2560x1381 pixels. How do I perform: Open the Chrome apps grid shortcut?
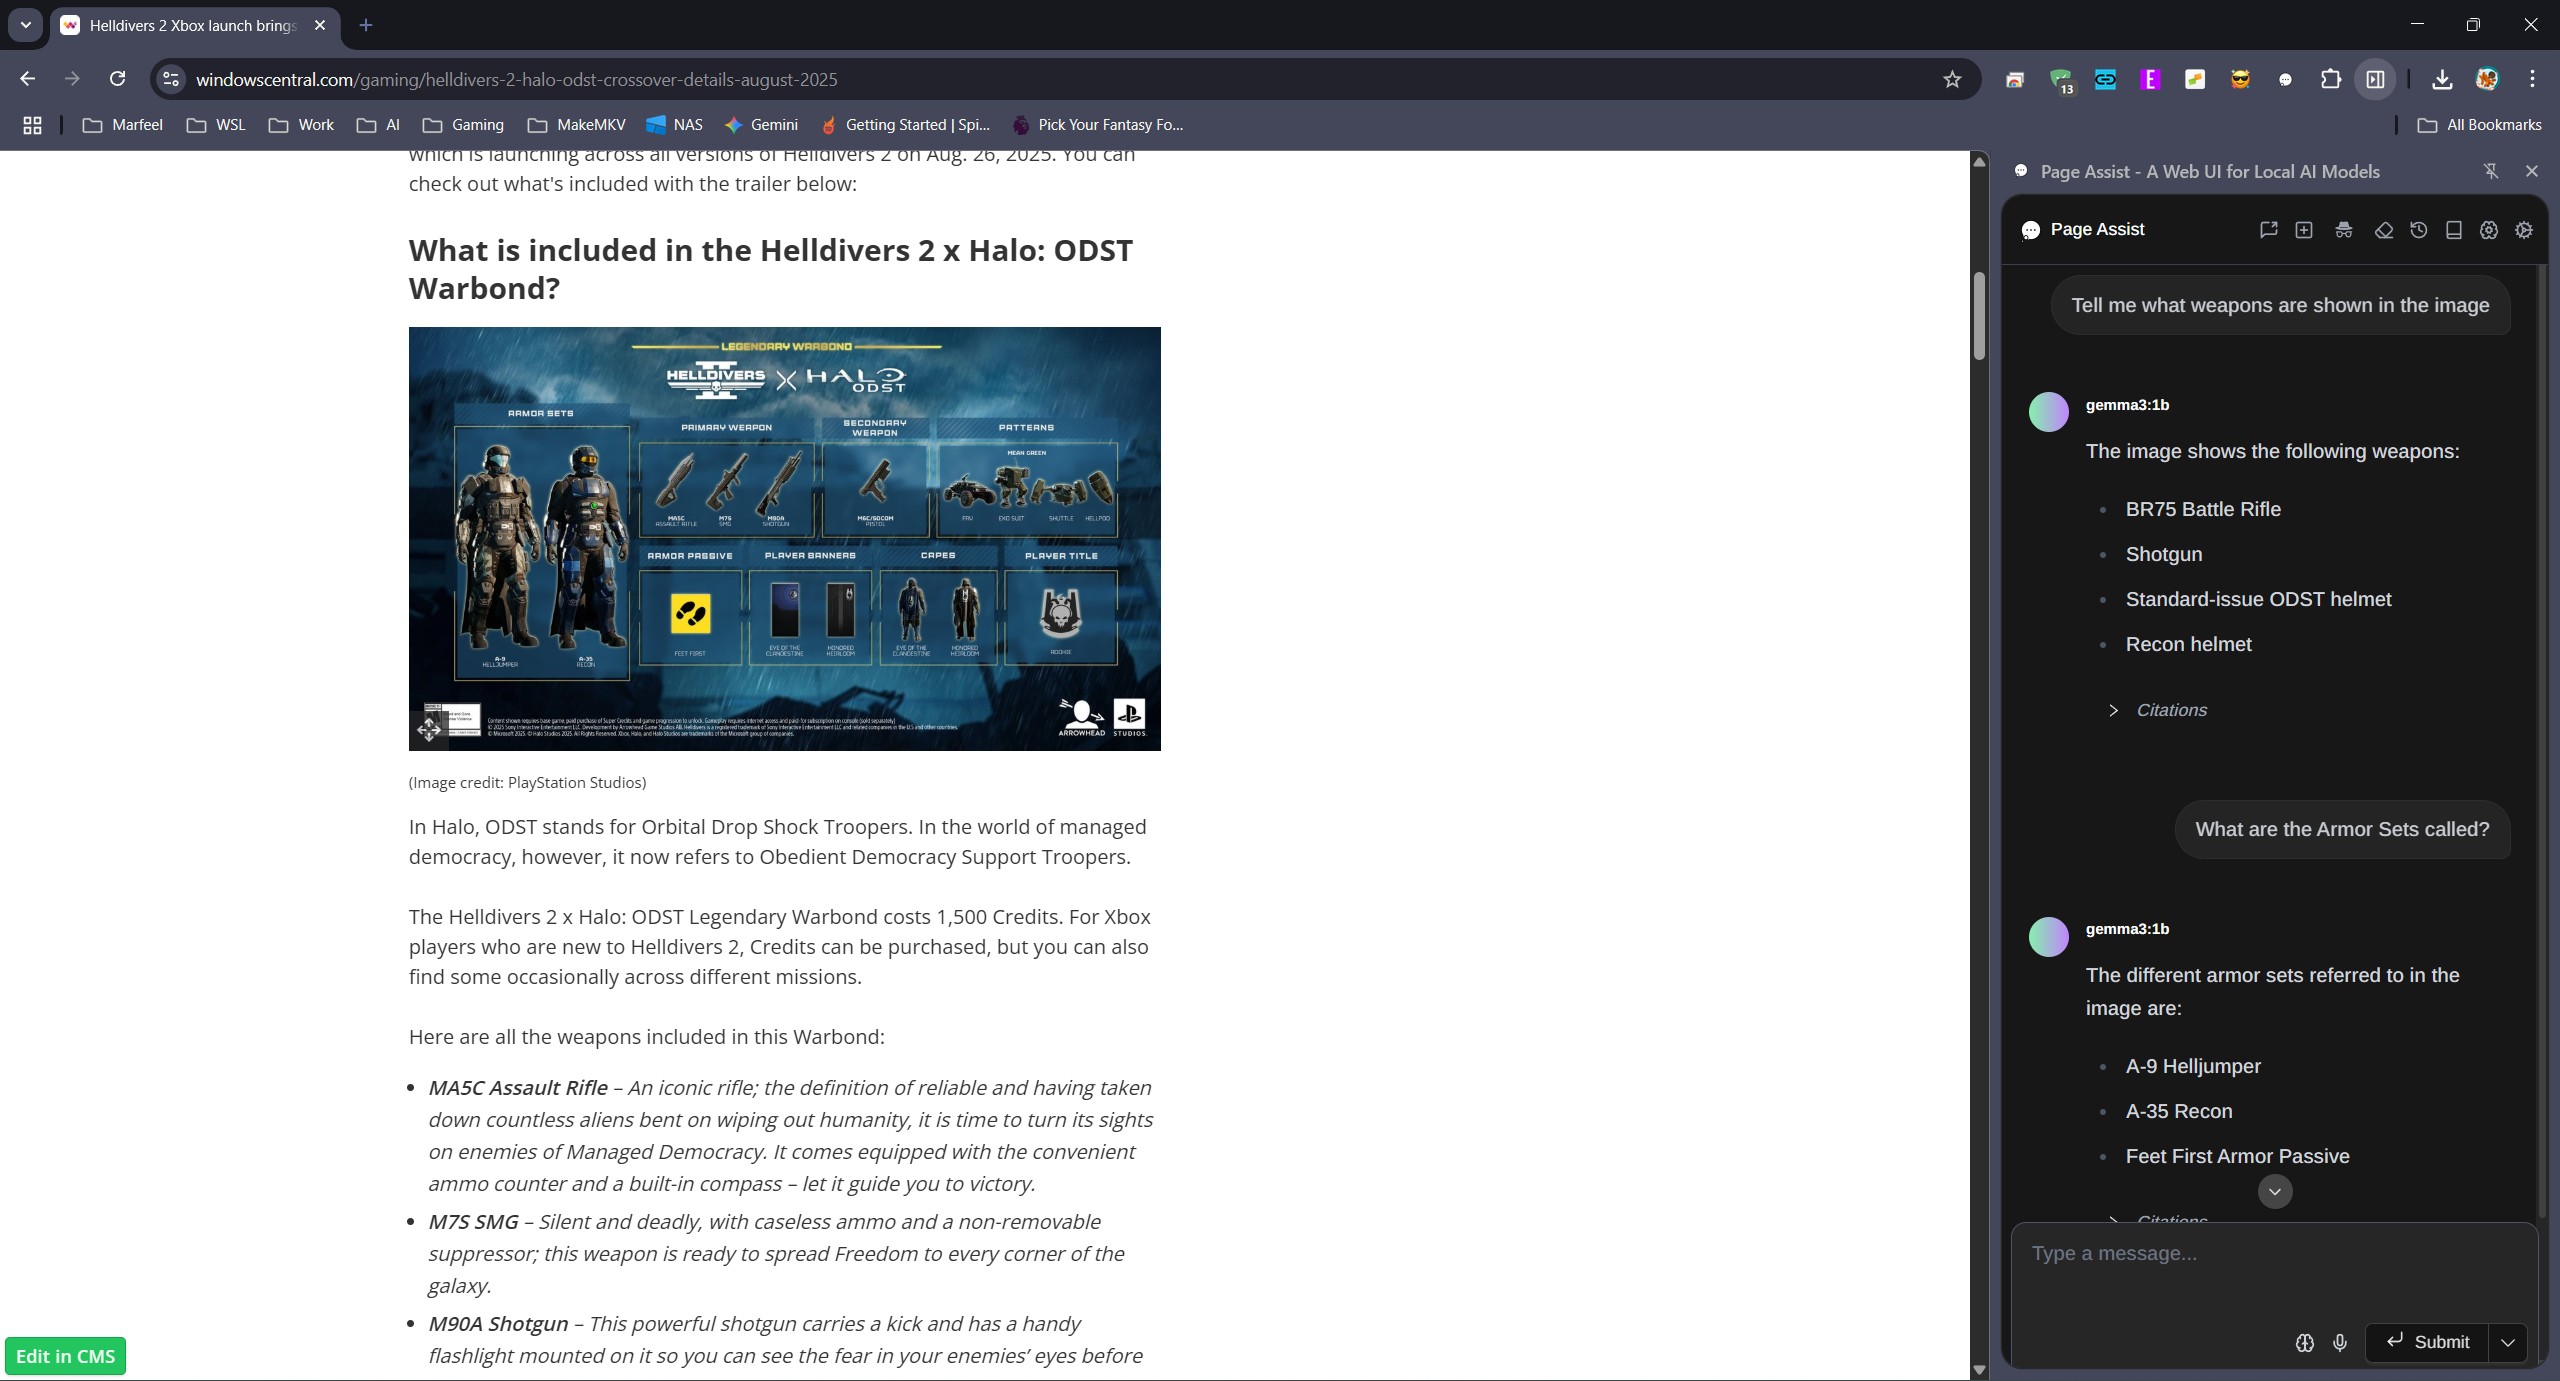[x=32, y=125]
